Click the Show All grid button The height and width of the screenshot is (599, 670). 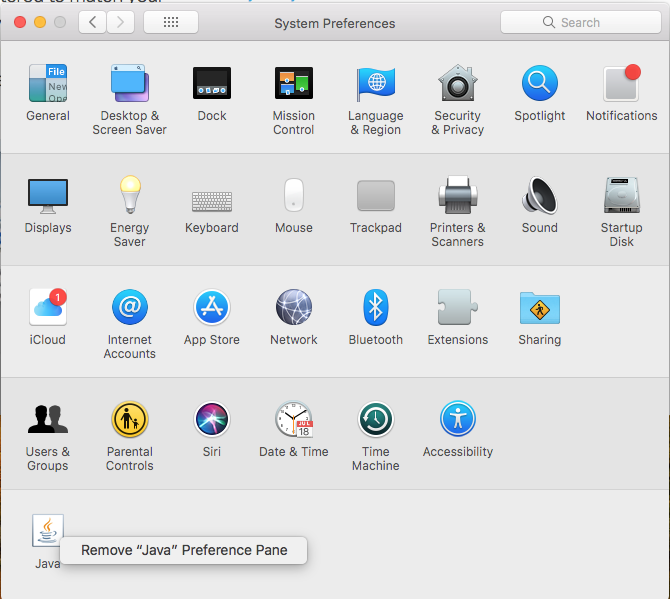171,22
